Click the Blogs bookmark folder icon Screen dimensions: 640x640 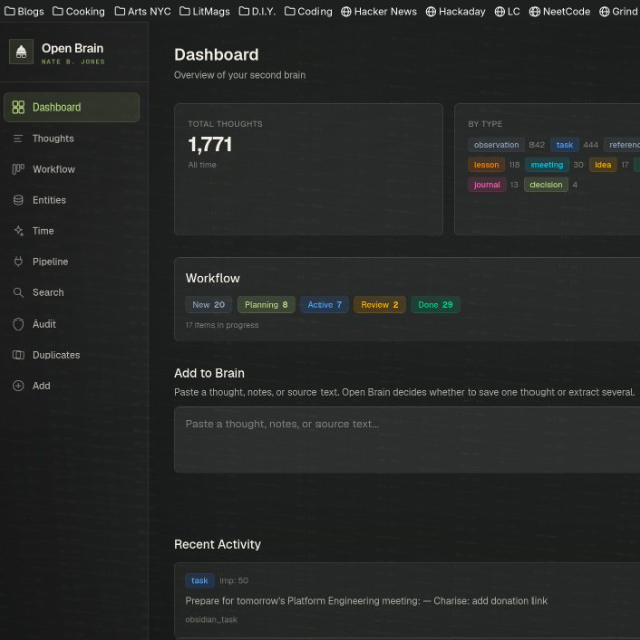pyautogui.click(x=10, y=11)
